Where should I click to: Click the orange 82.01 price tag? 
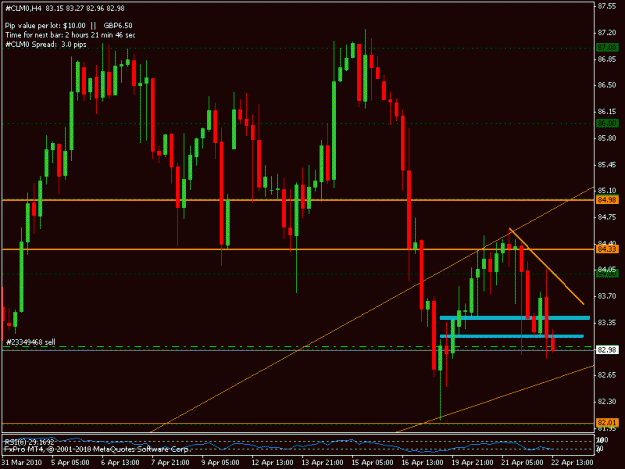pyautogui.click(x=607, y=422)
